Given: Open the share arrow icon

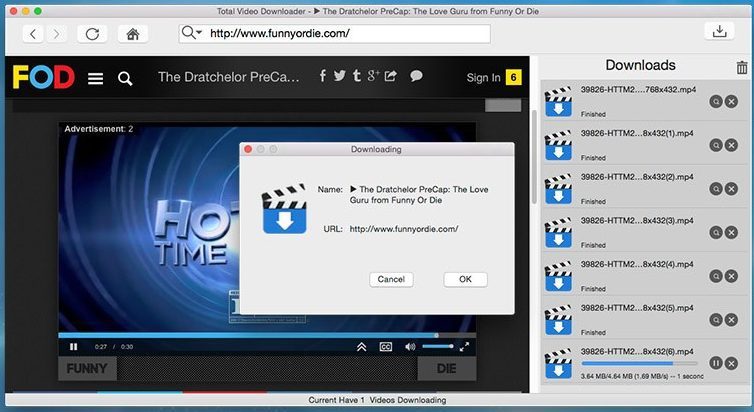Looking at the screenshot, I should (x=391, y=75).
